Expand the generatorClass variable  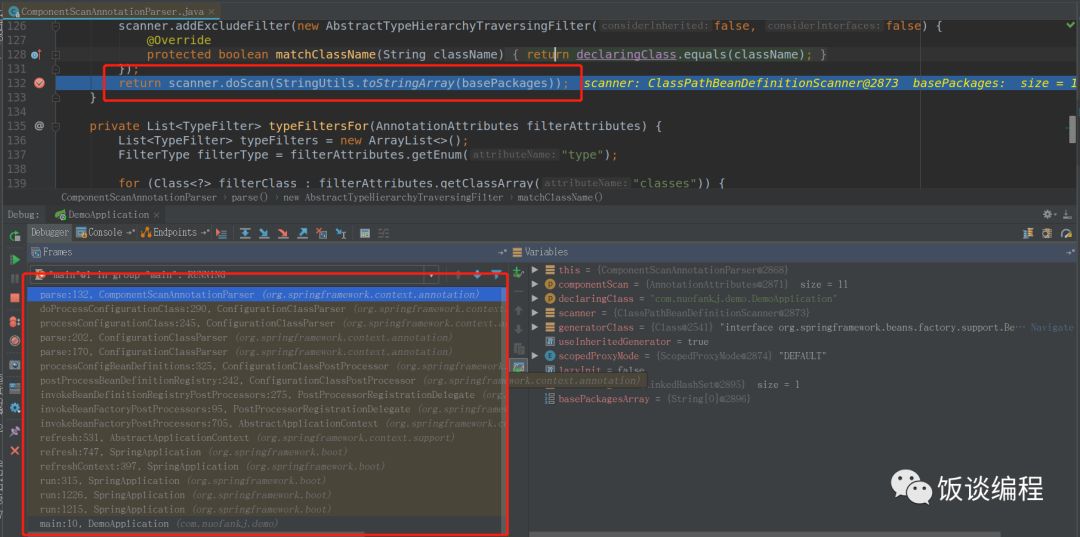[x=535, y=328]
